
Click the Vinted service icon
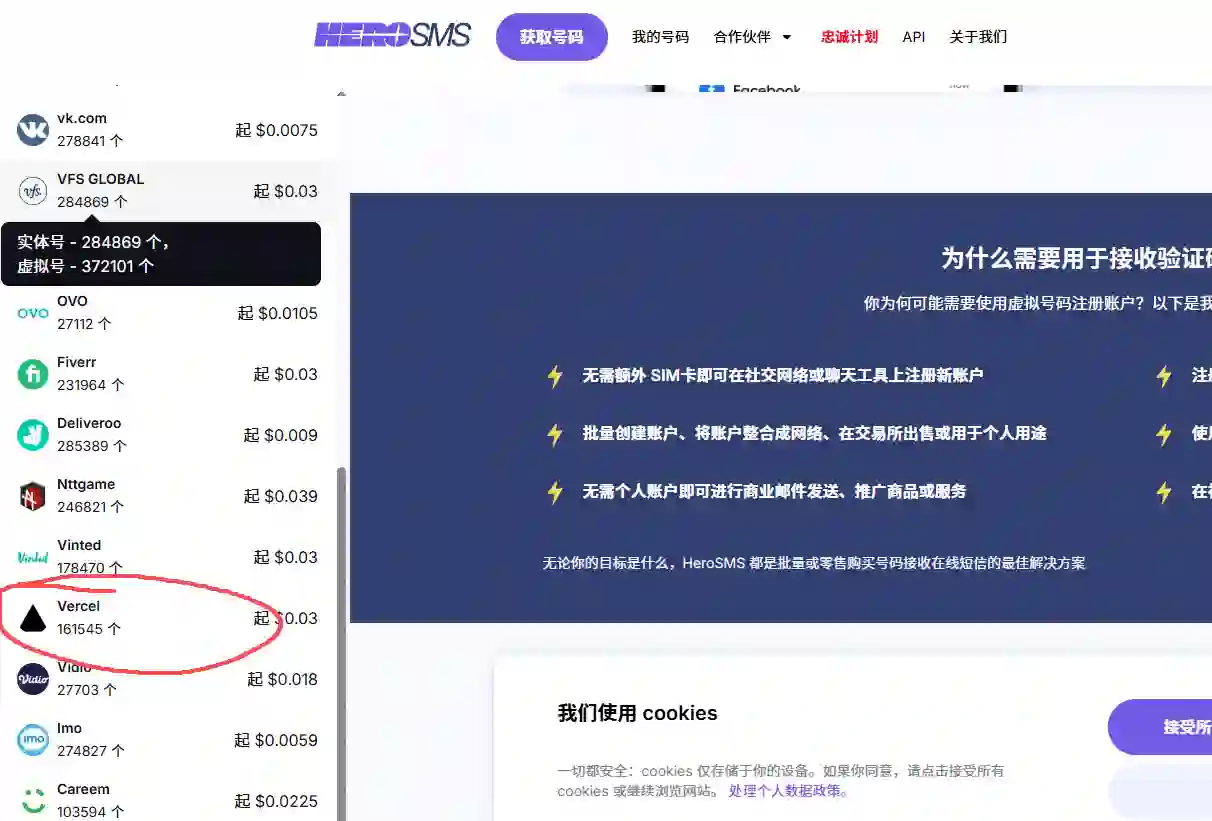[32, 556]
